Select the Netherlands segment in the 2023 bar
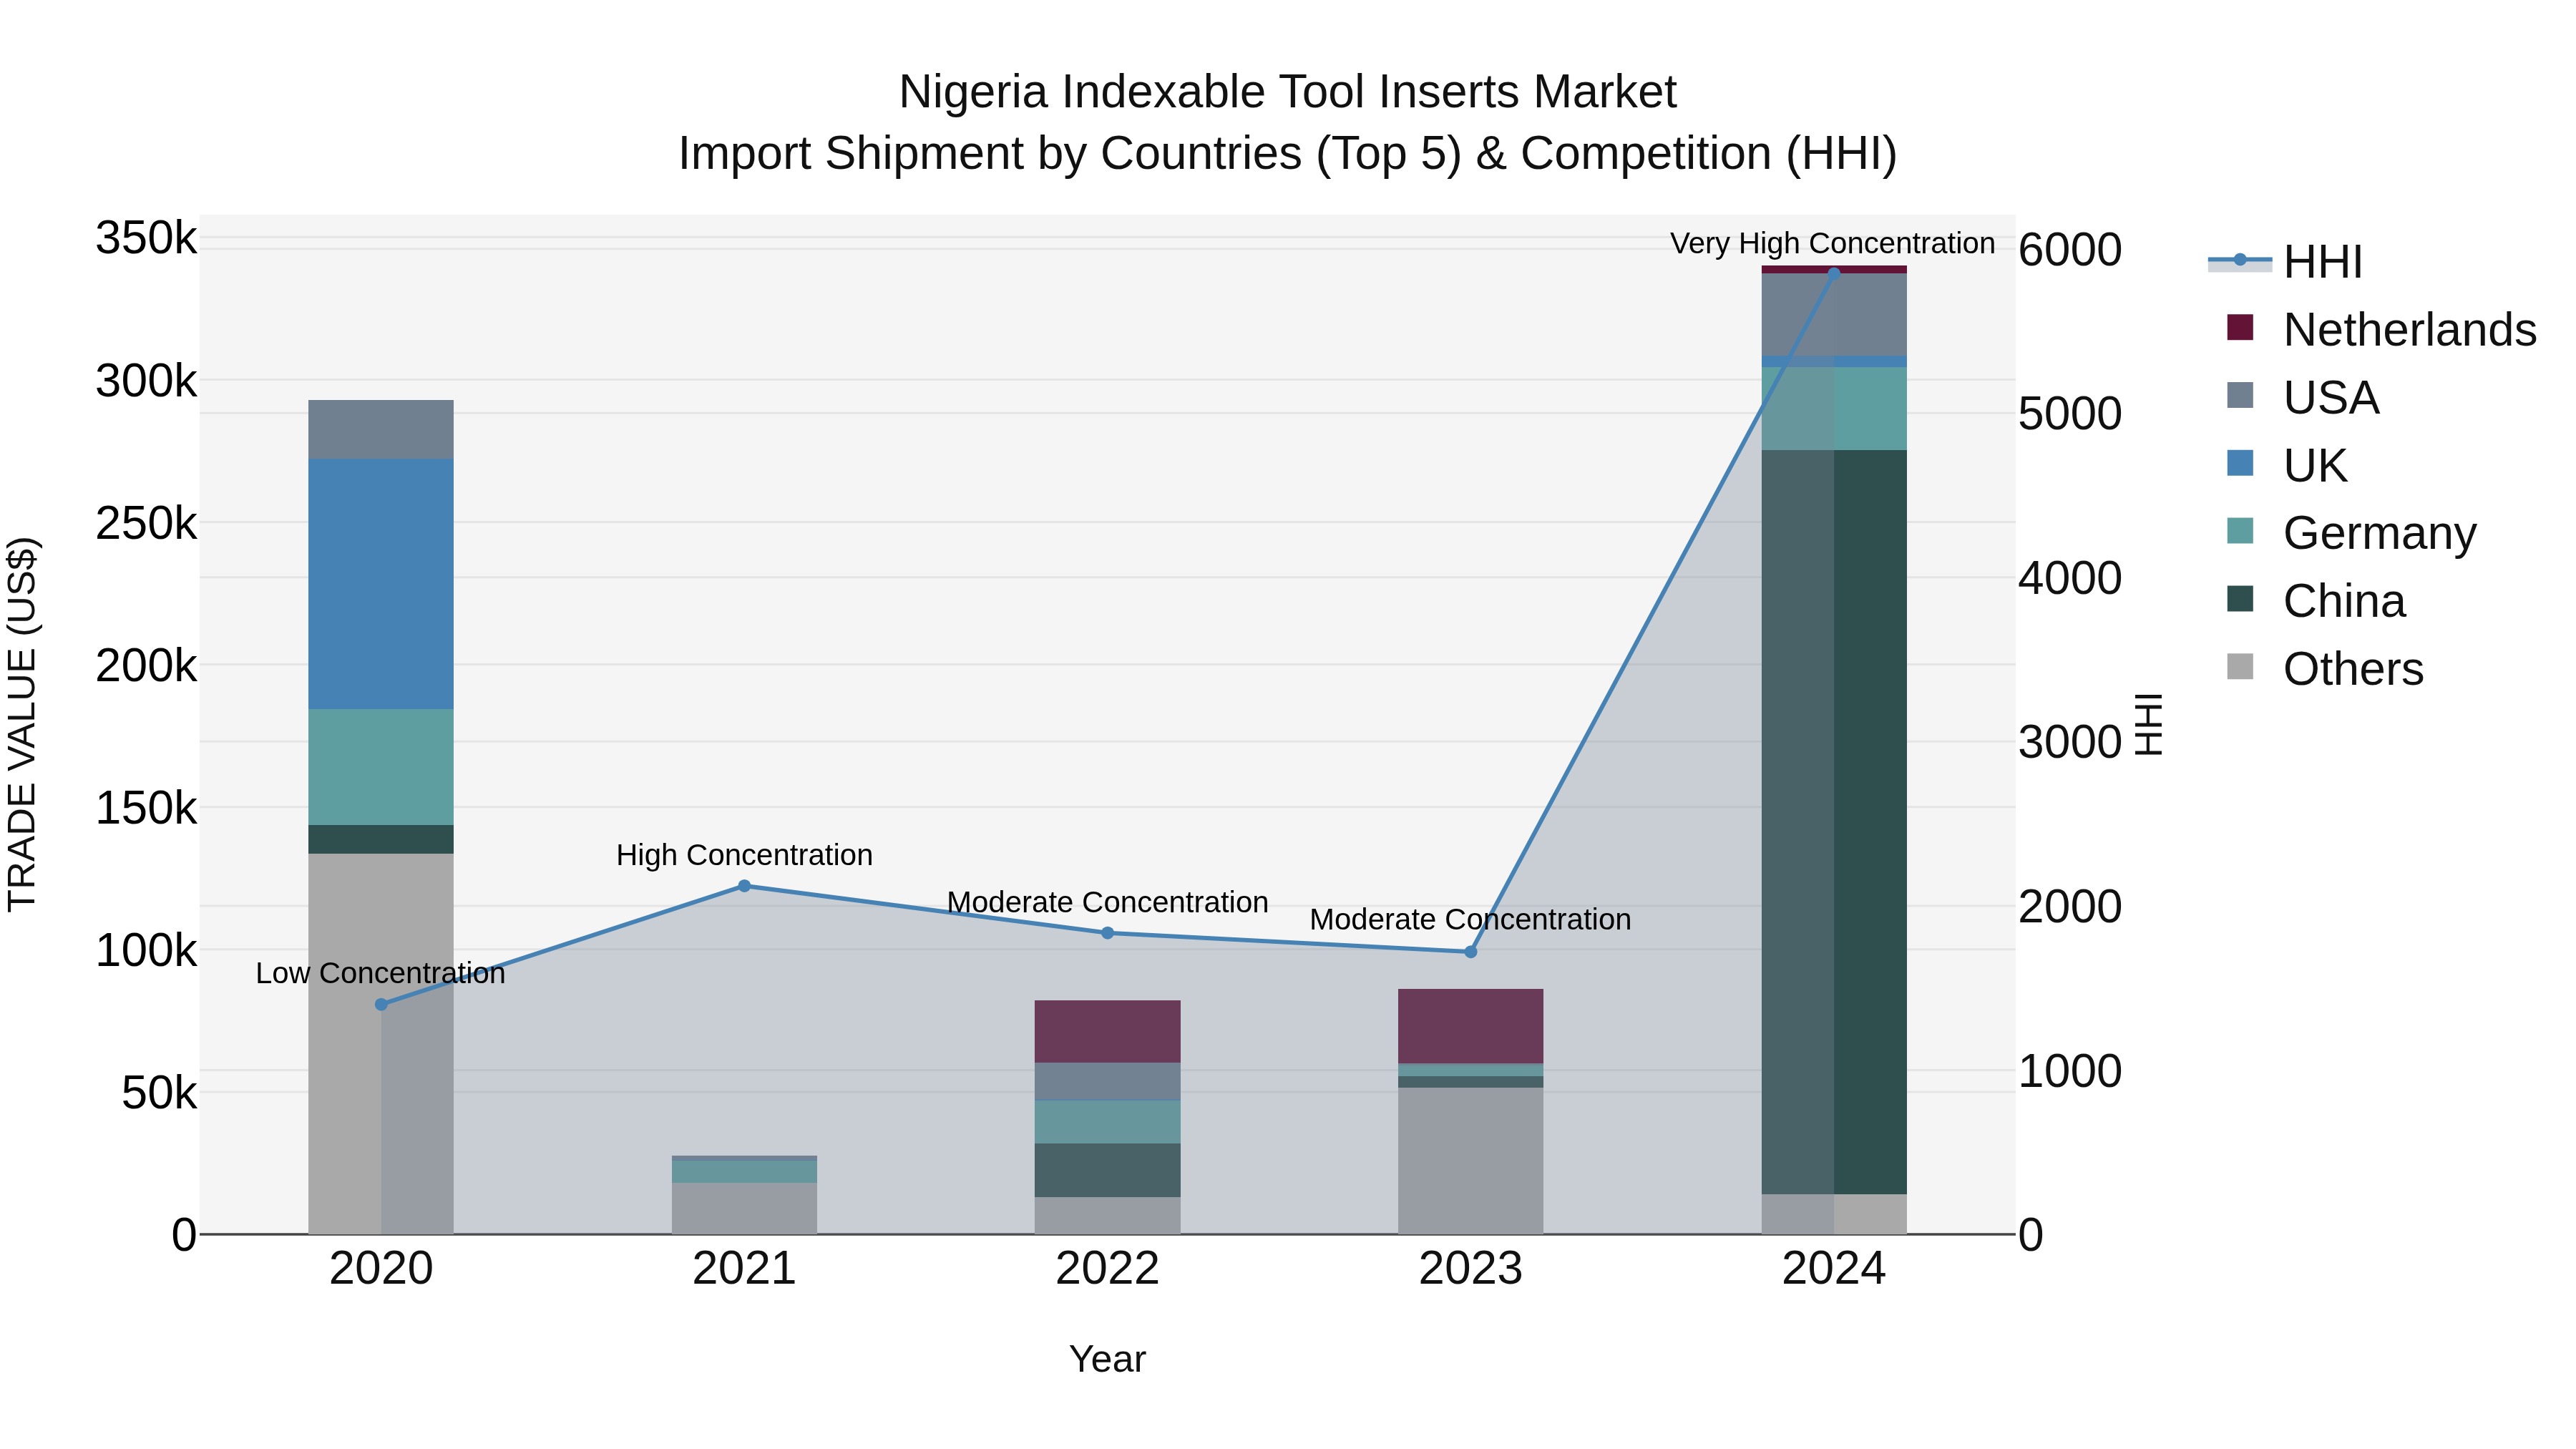Screen dimensions: 2576x1449 [x=1471, y=1026]
